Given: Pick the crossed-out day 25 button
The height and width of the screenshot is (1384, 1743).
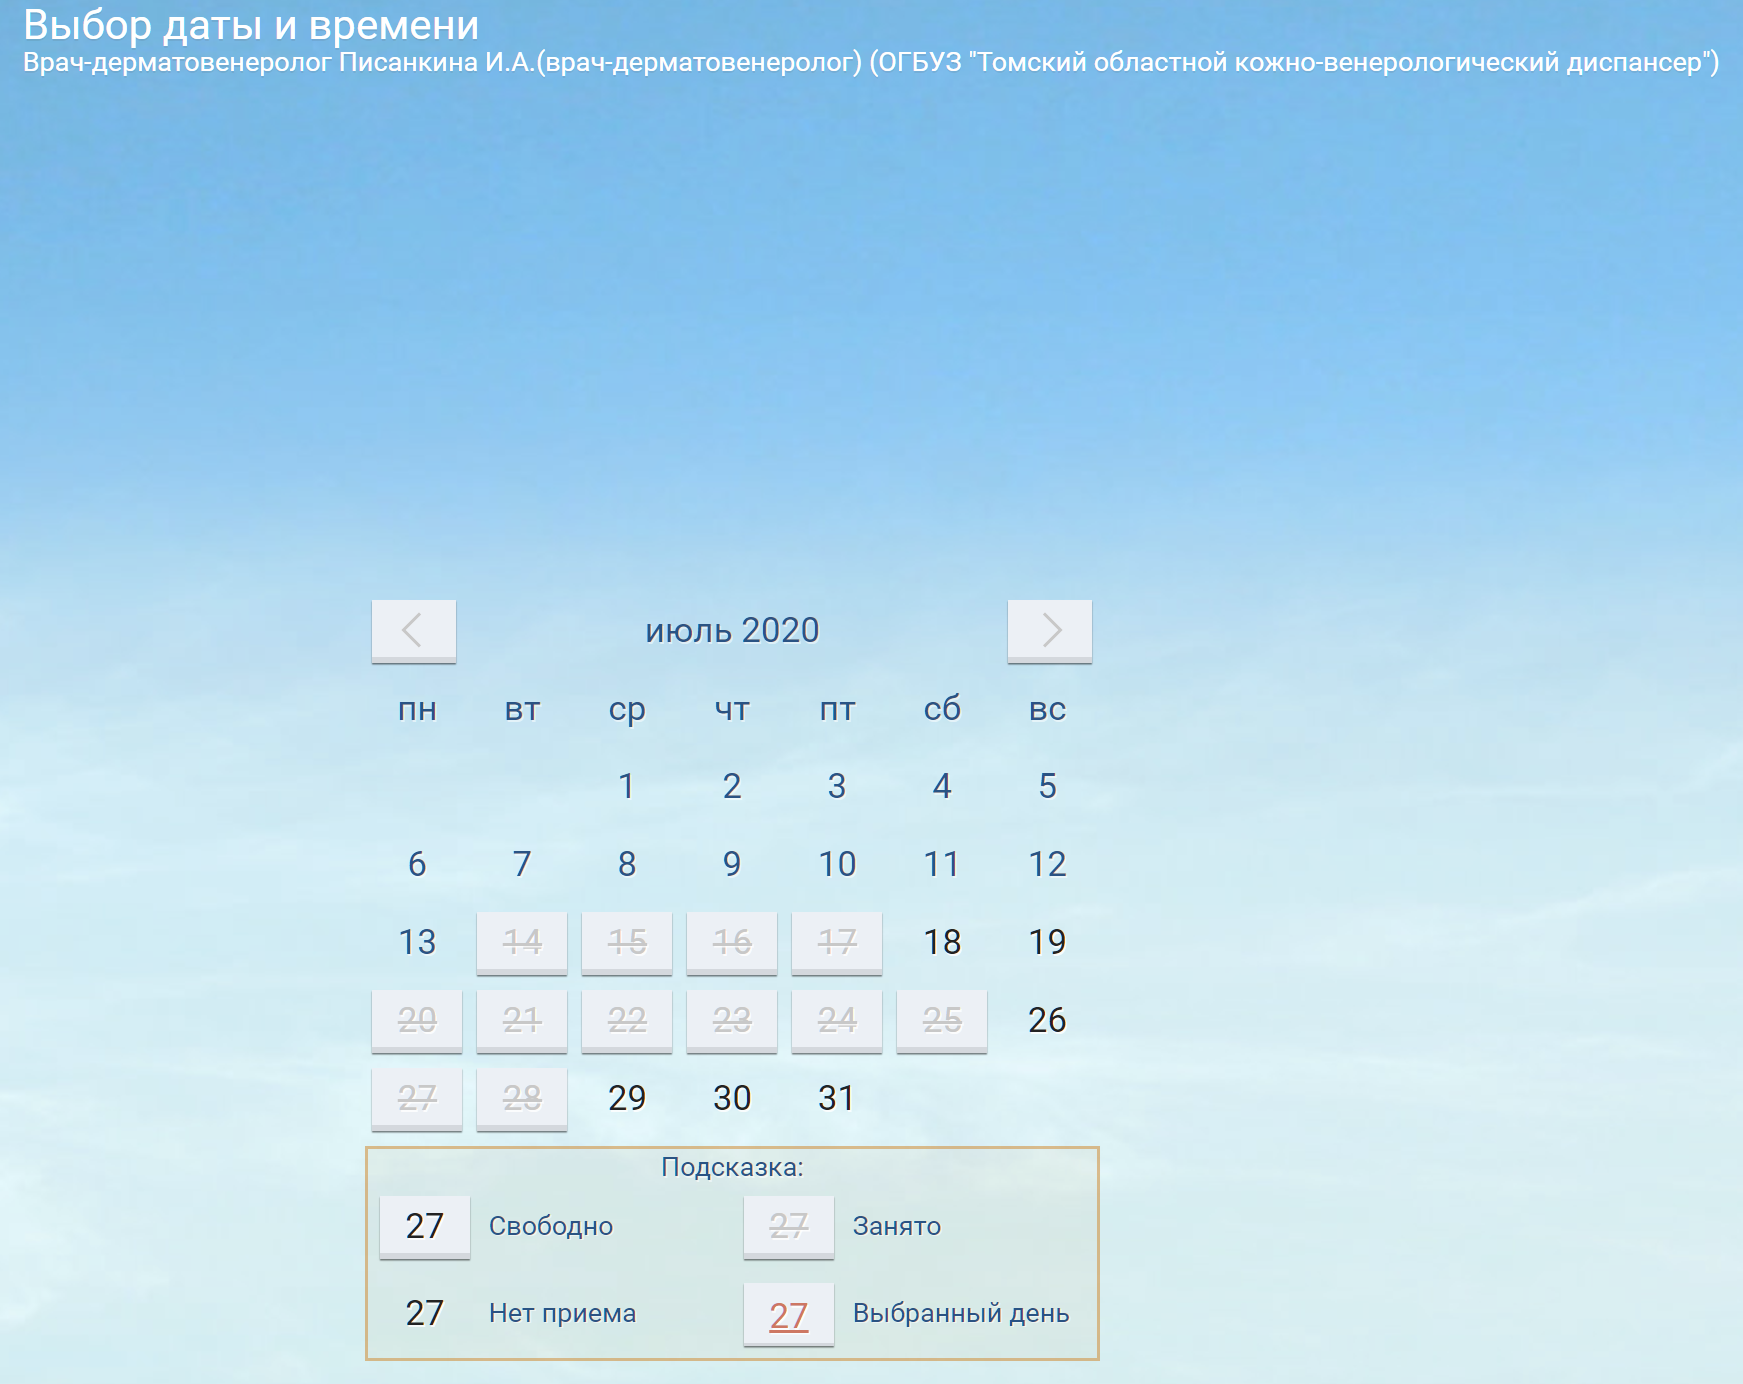Looking at the screenshot, I should point(942,1020).
